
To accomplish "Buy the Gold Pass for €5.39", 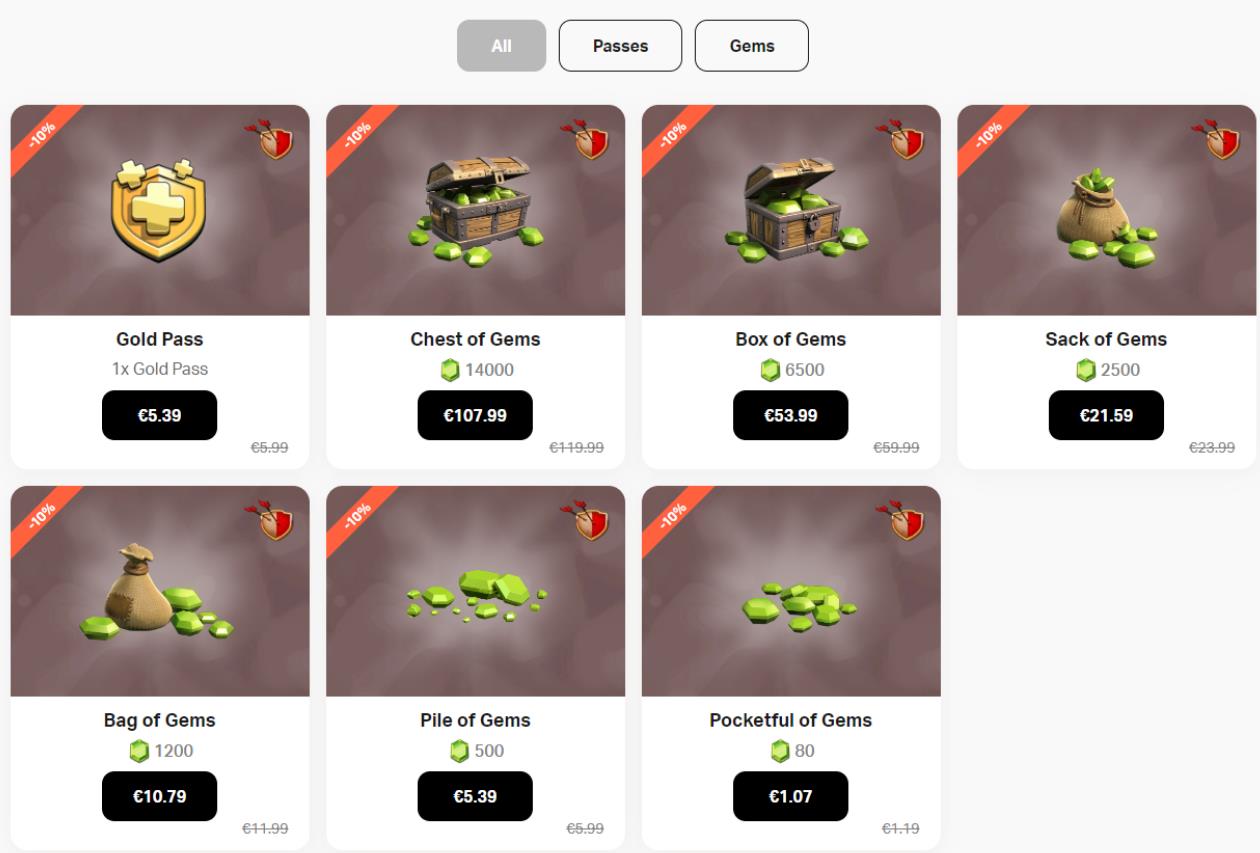I will click(160, 415).
